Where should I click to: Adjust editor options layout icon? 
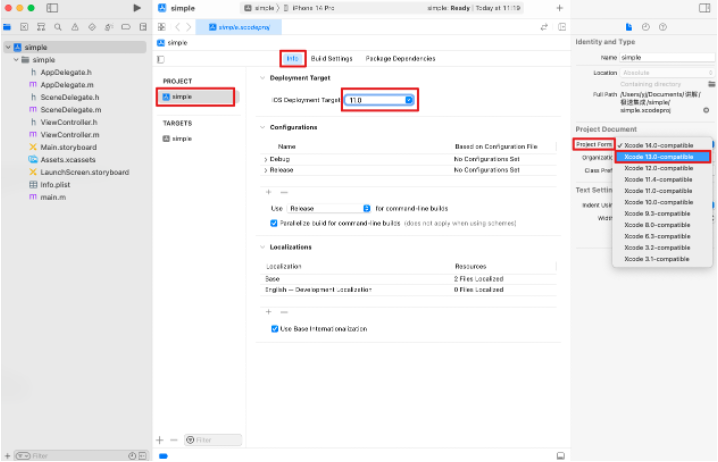pyautogui.click(x=562, y=27)
